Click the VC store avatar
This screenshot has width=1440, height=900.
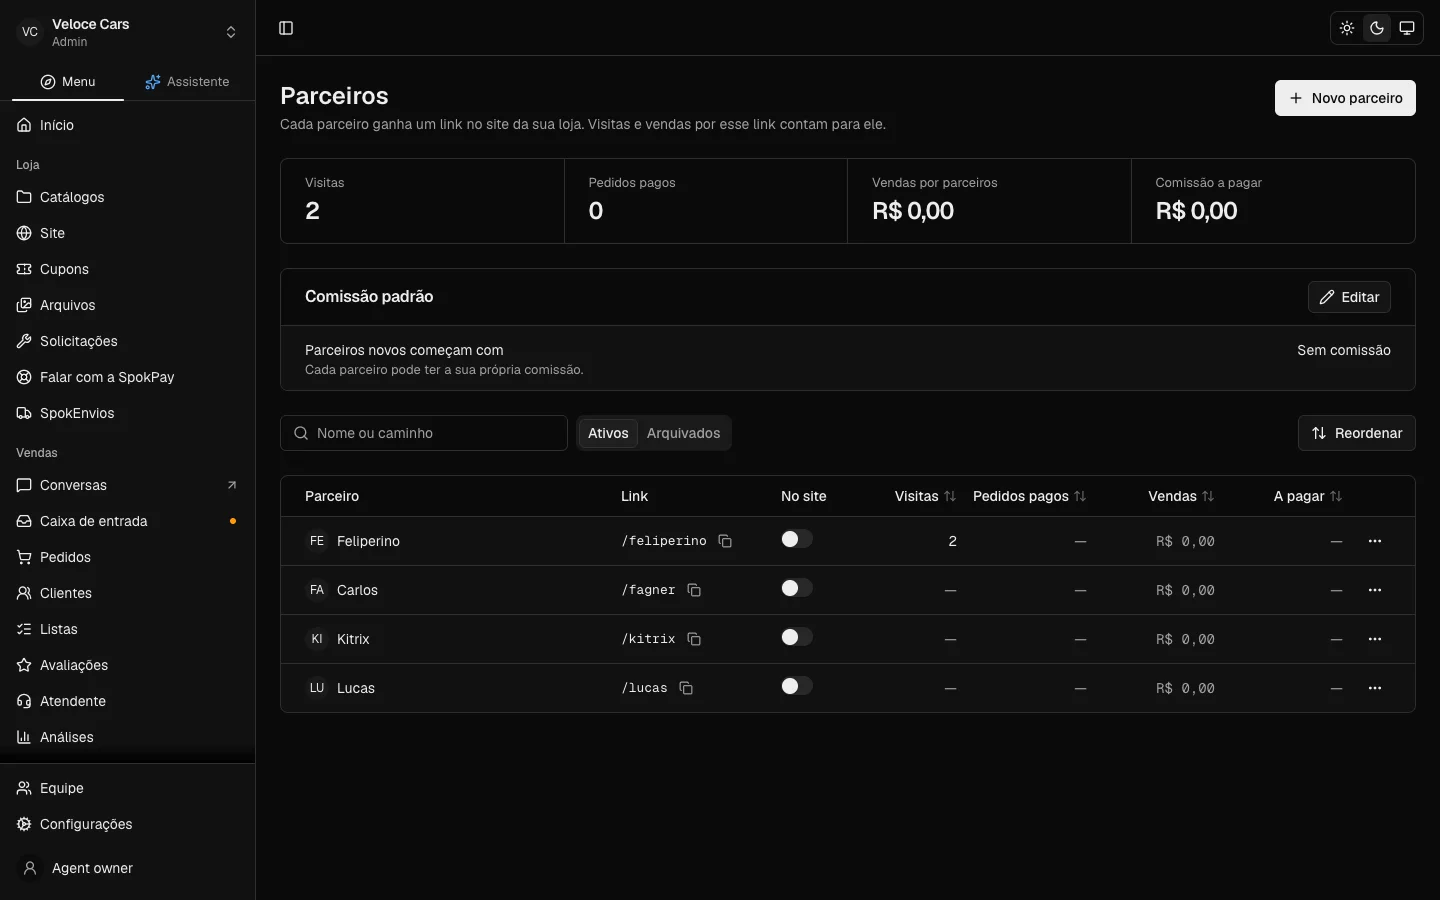[30, 32]
